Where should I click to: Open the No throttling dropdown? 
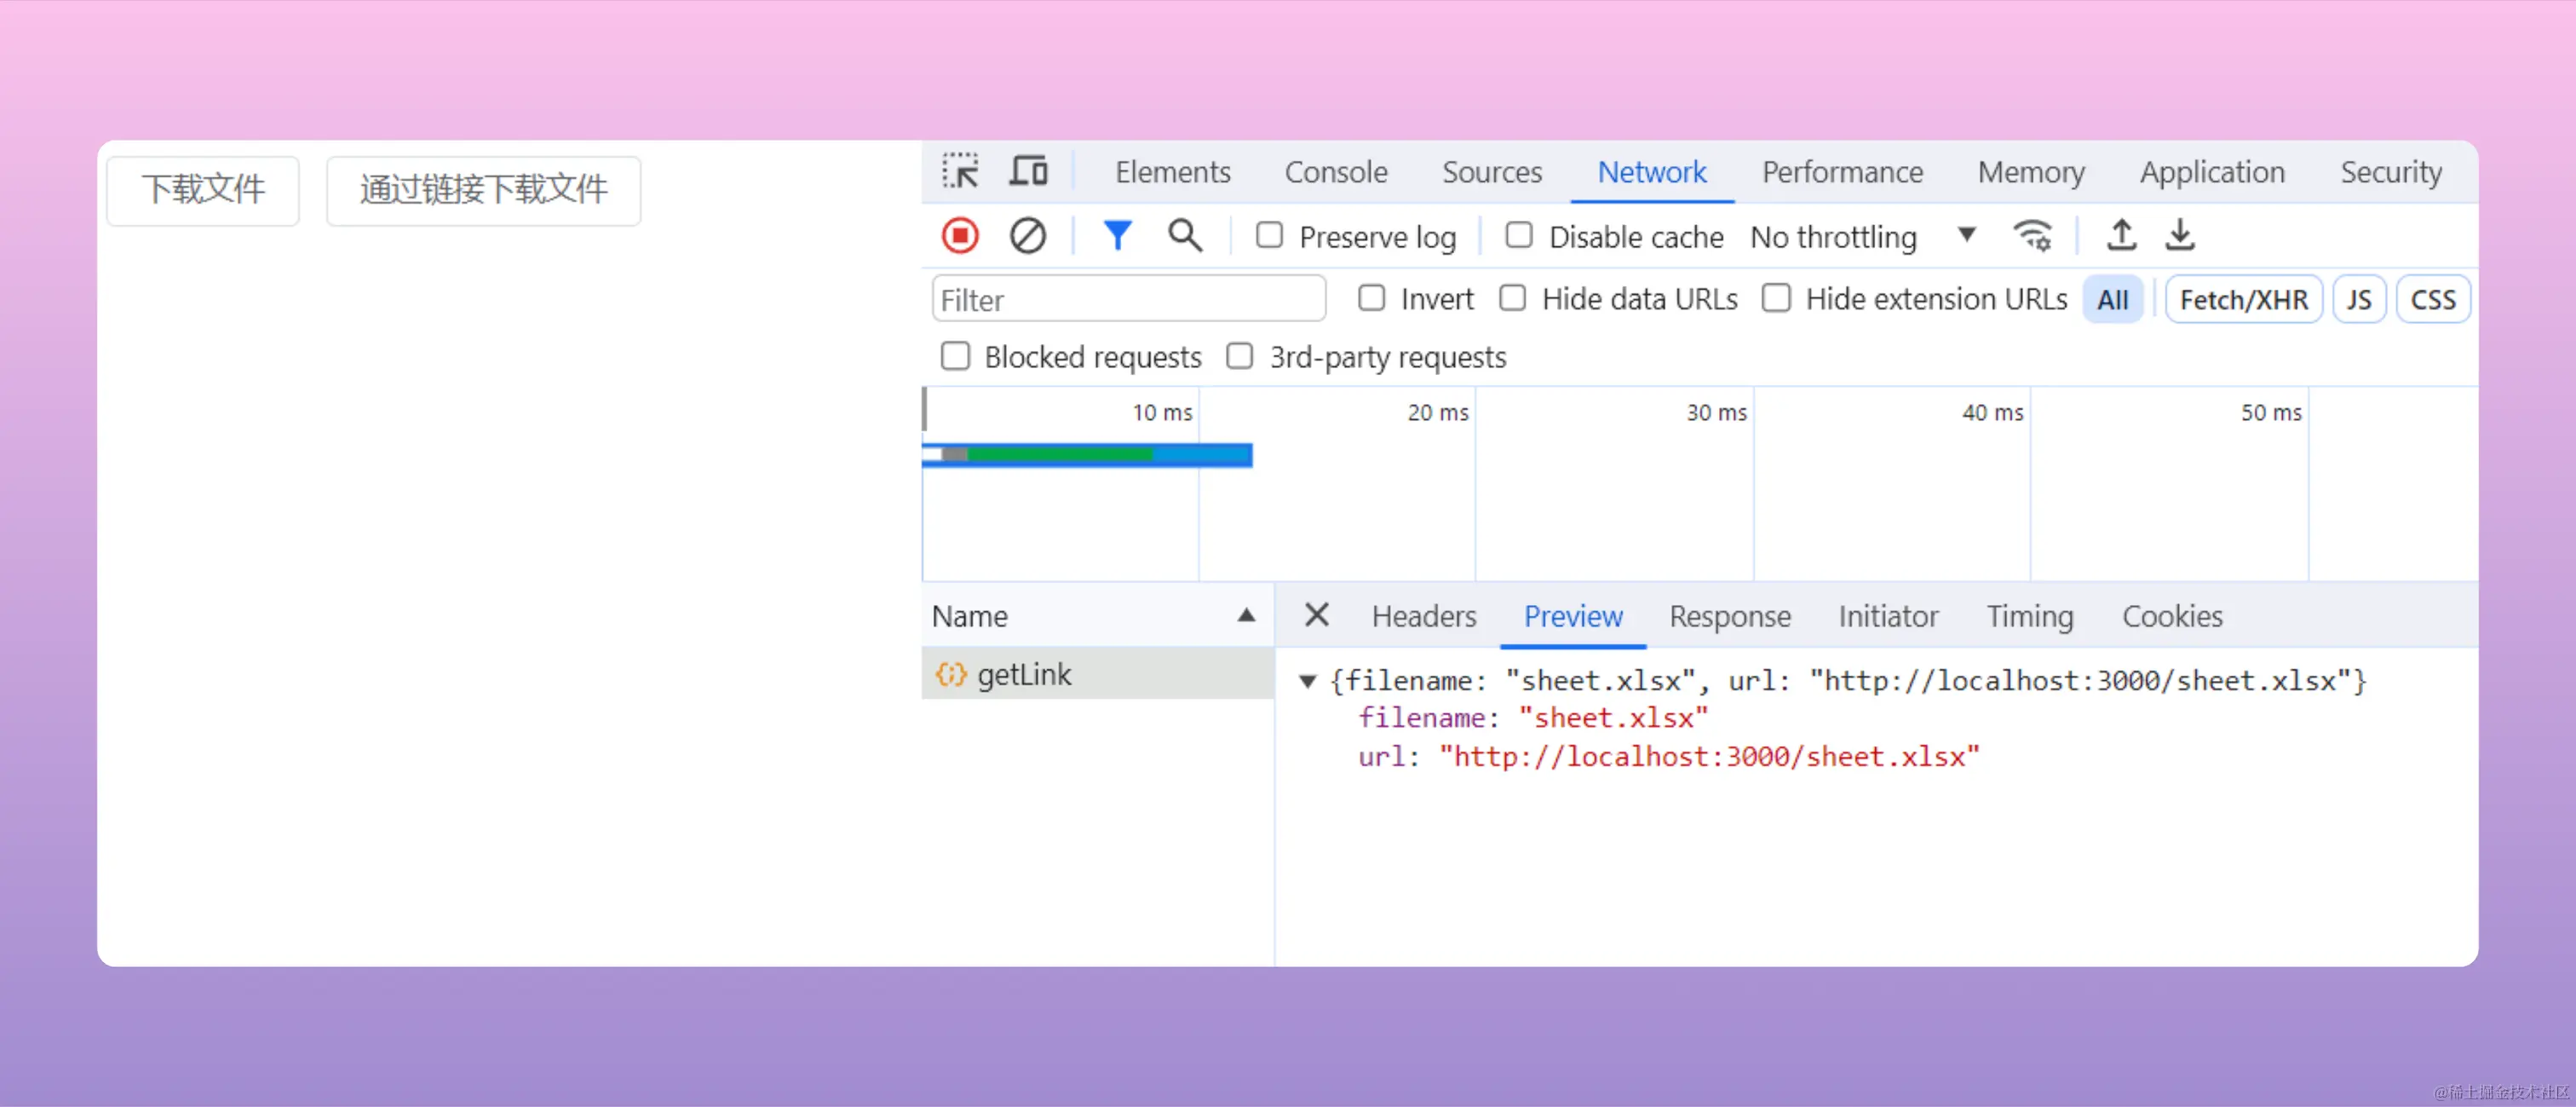pyautogui.click(x=1862, y=237)
